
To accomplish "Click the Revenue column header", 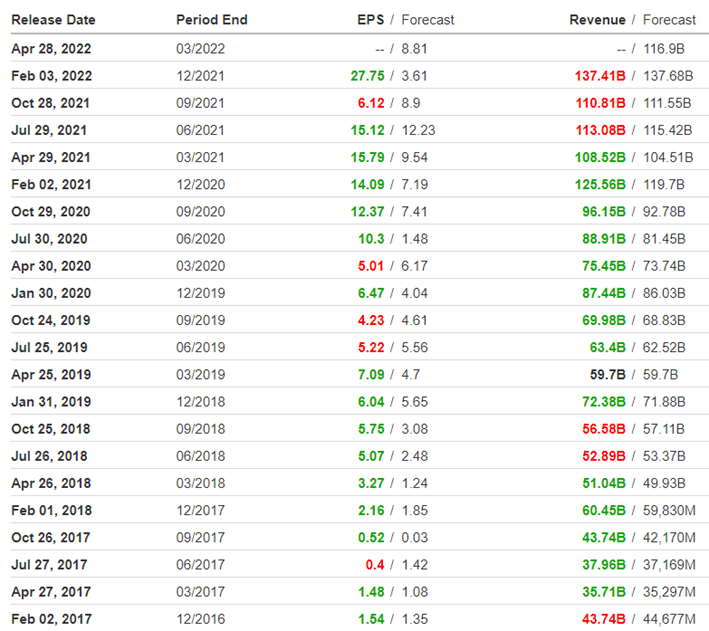I will [x=597, y=20].
